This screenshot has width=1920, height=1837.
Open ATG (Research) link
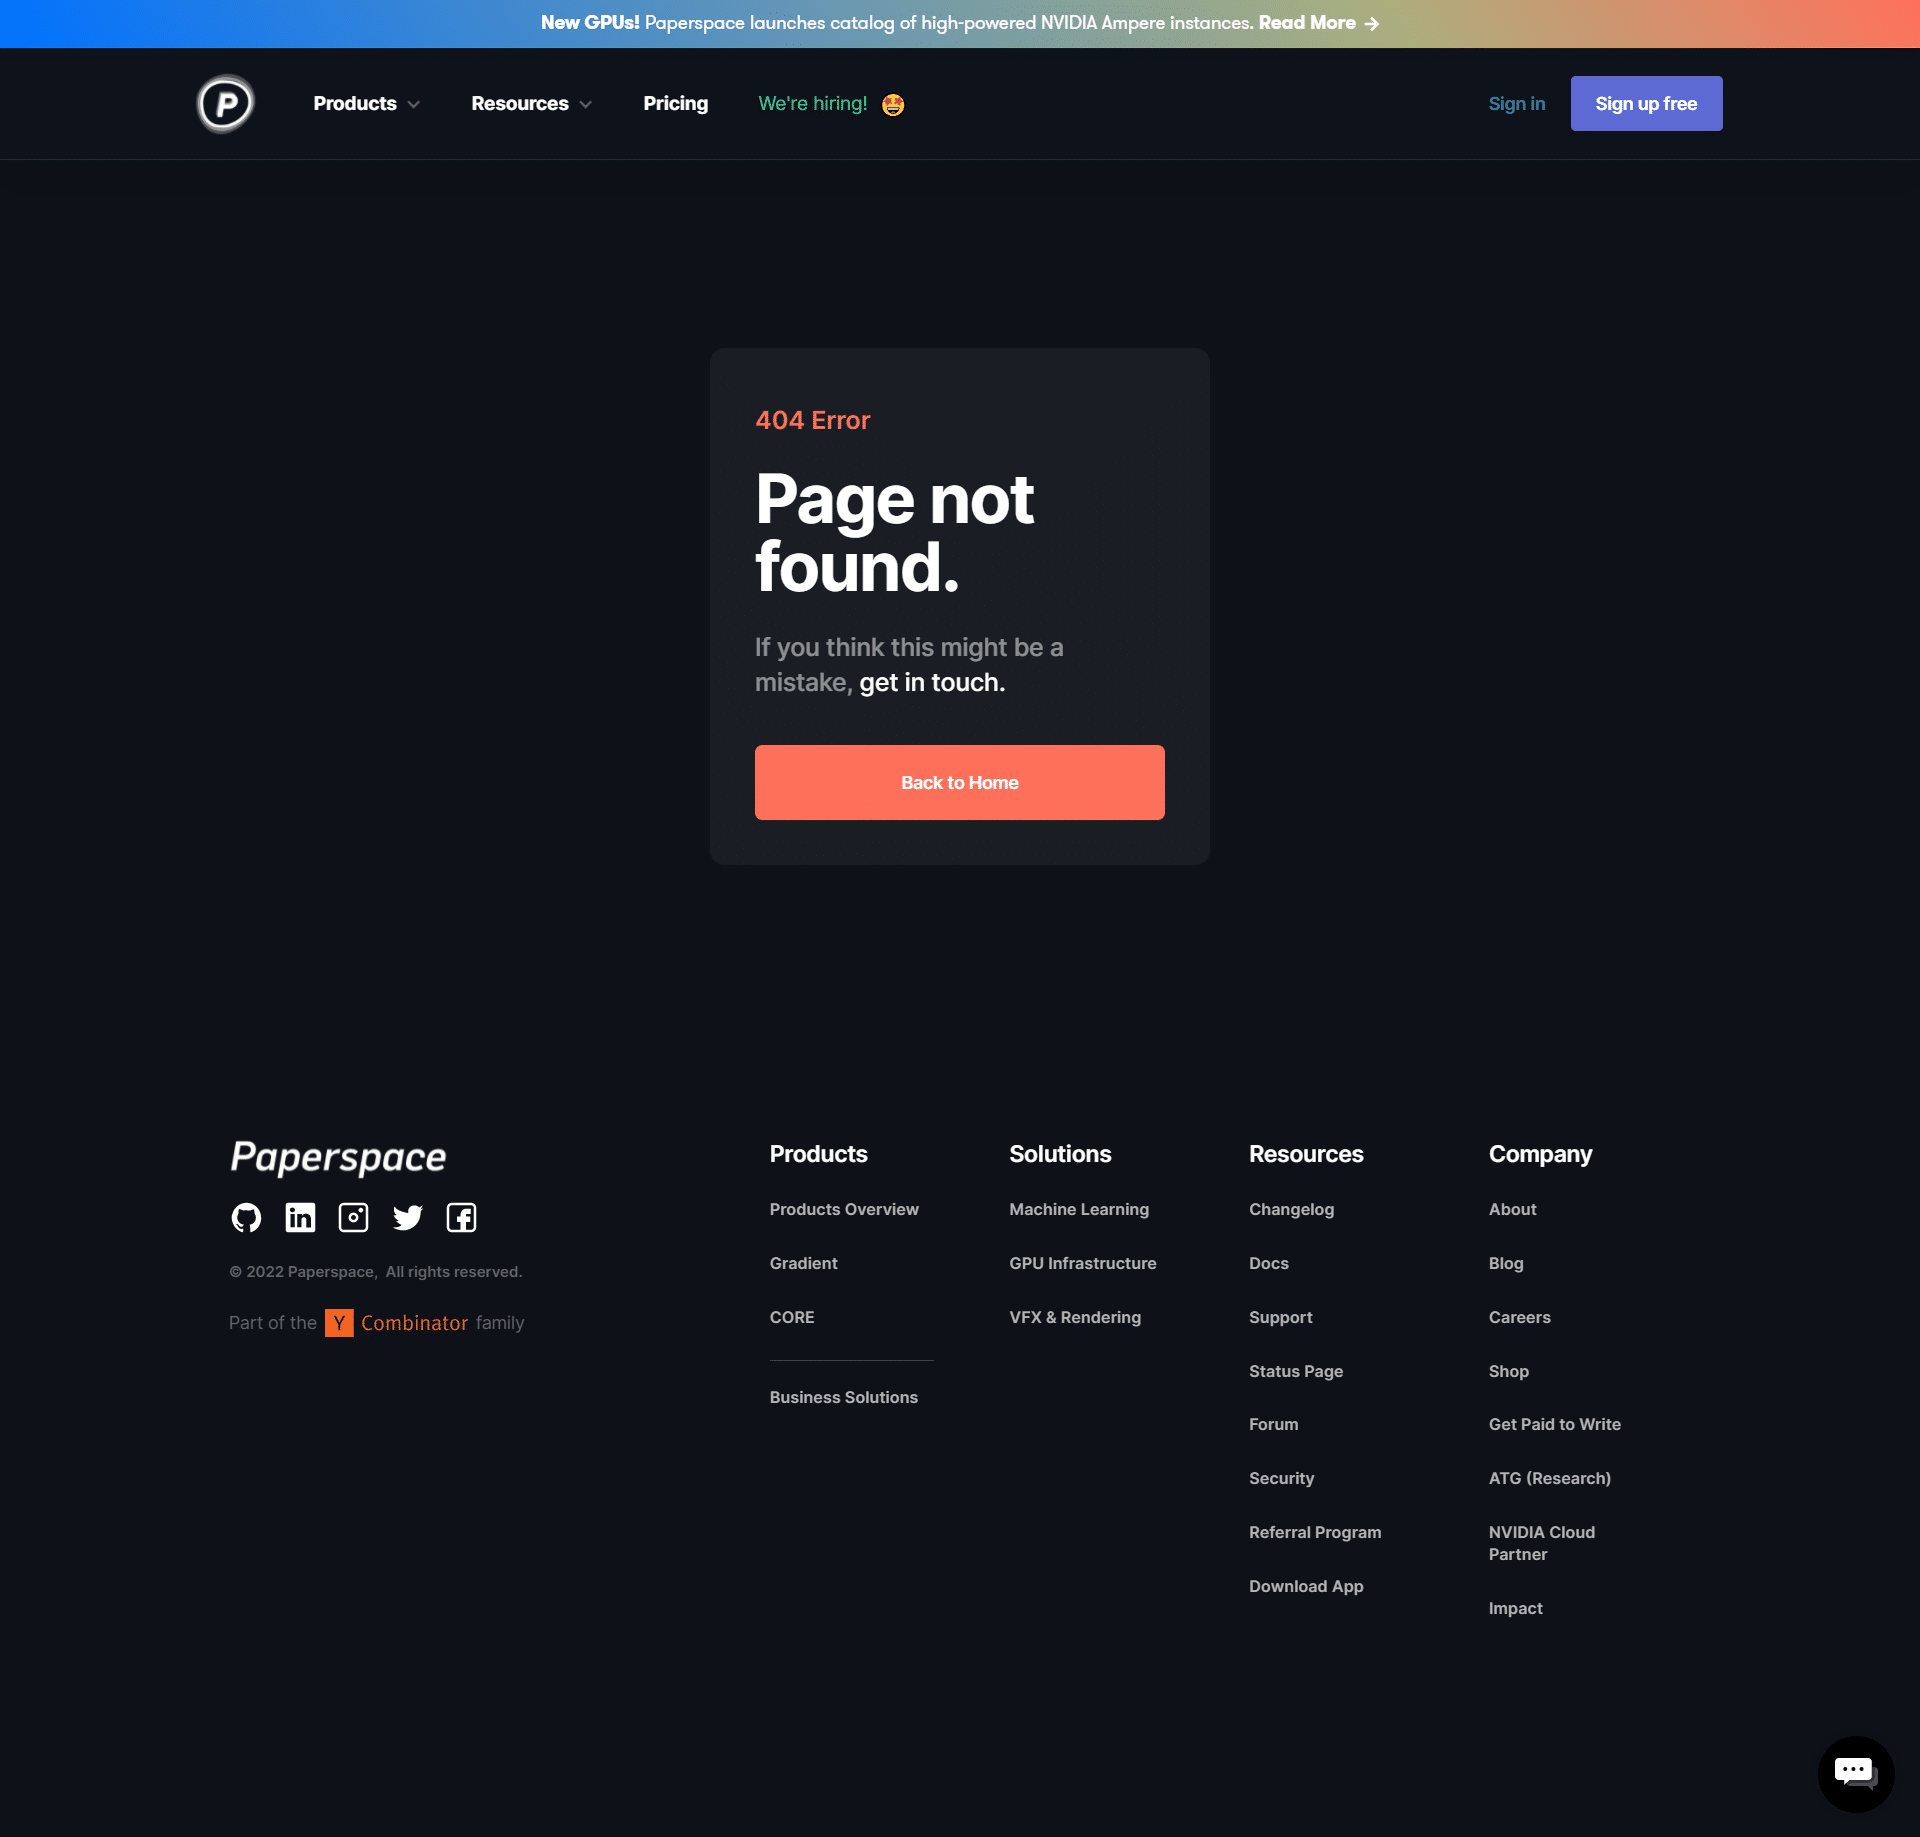point(1549,1479)
